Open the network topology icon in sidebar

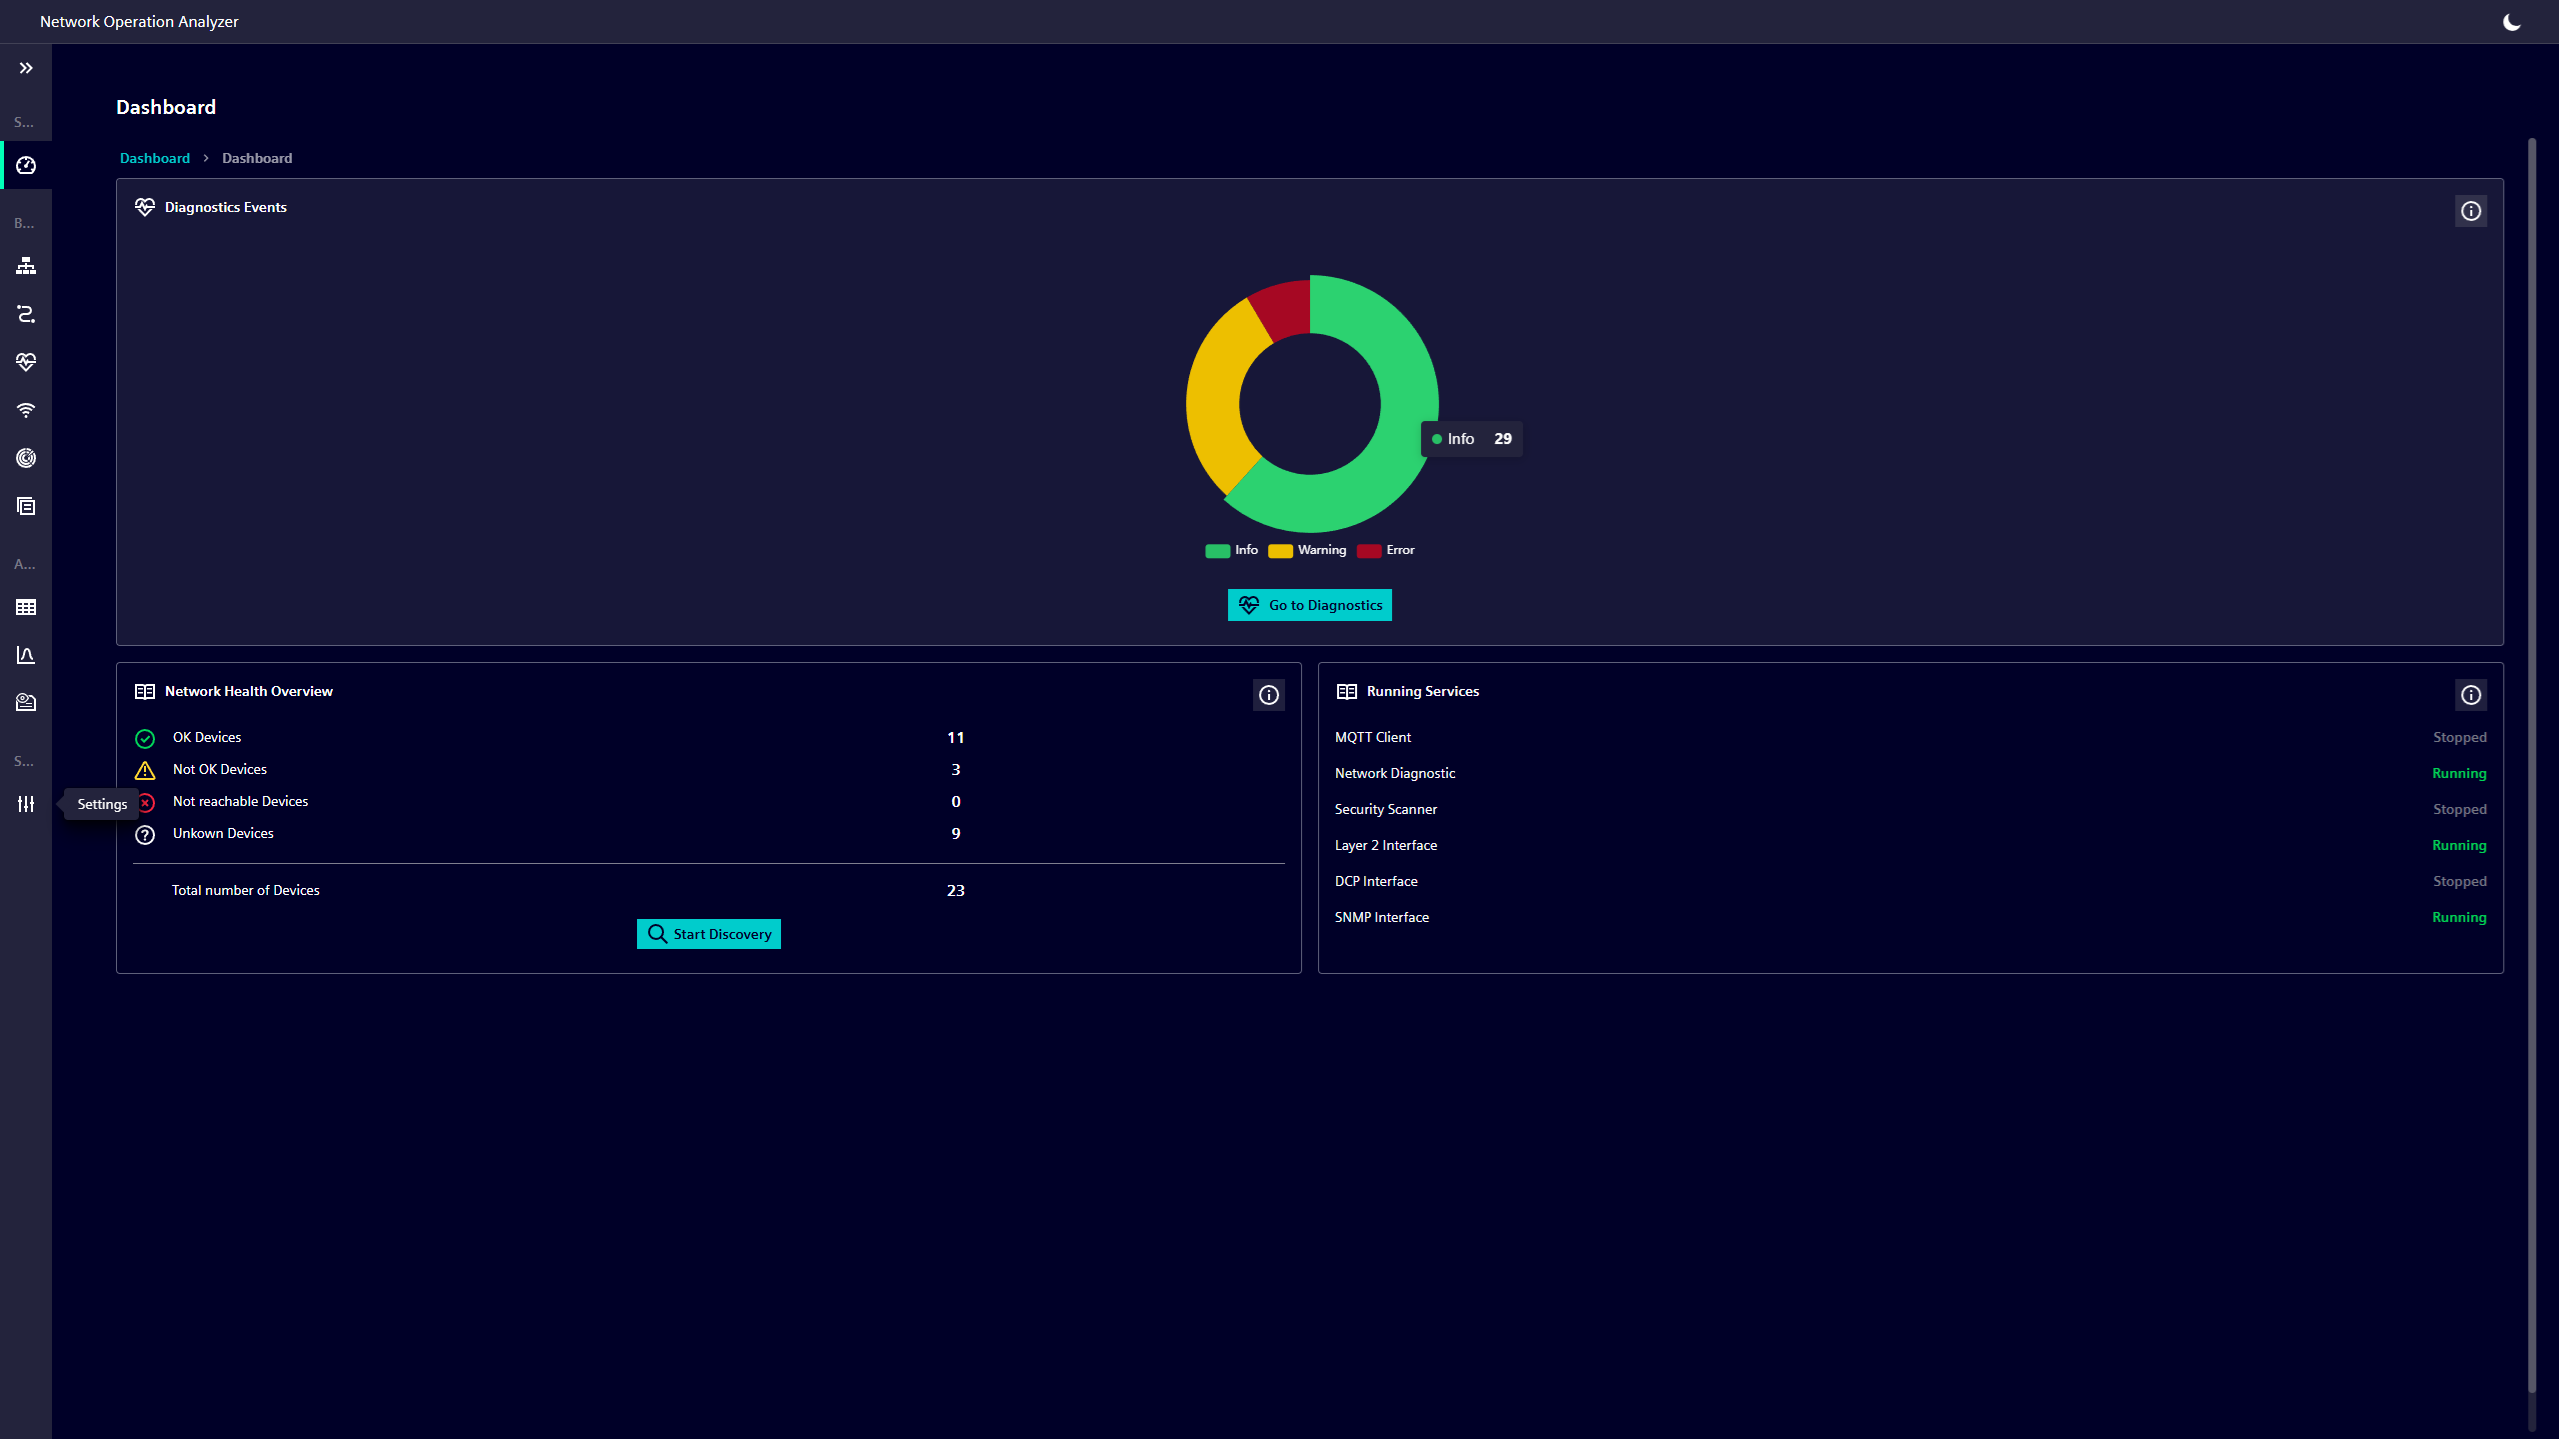26,266
